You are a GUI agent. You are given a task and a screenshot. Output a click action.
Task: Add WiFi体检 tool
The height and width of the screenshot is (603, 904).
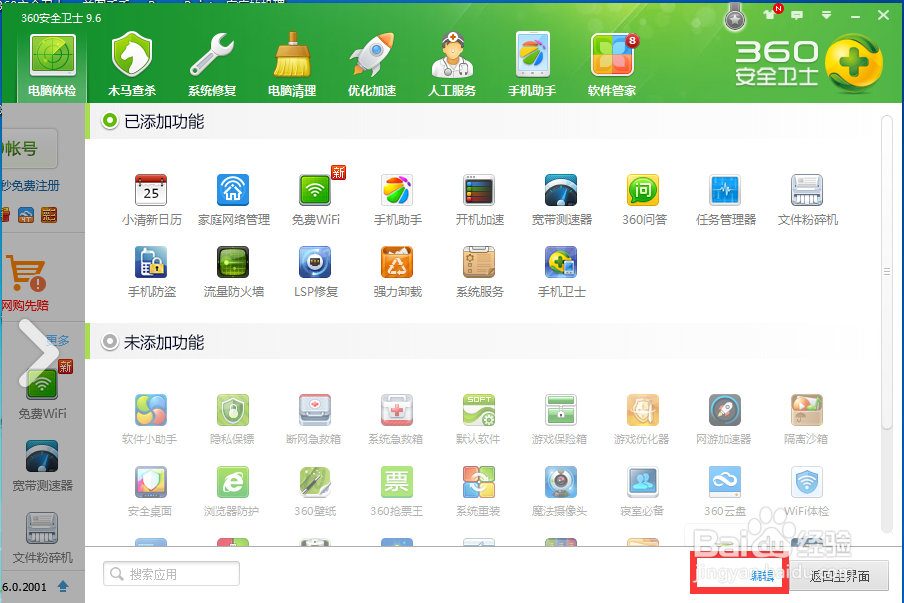[x=807, y=491]
